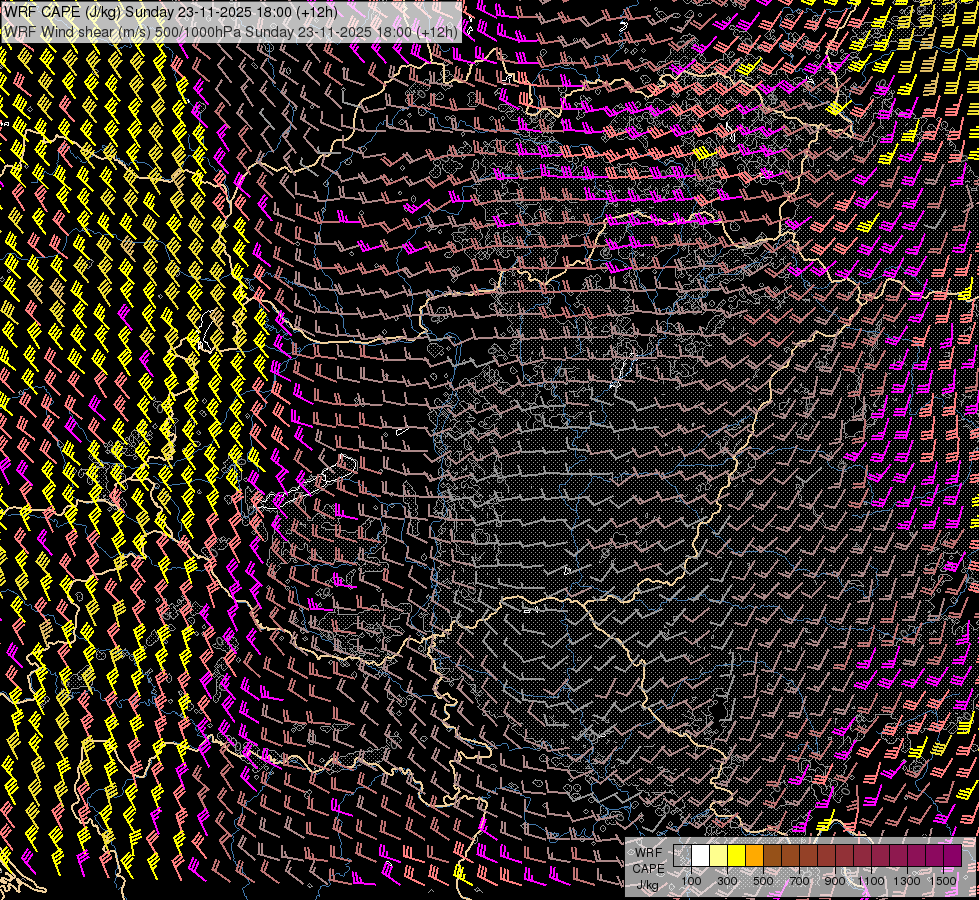Click the white swatch in the CAPE legend
Screen dimensions: 979x900
701,856
